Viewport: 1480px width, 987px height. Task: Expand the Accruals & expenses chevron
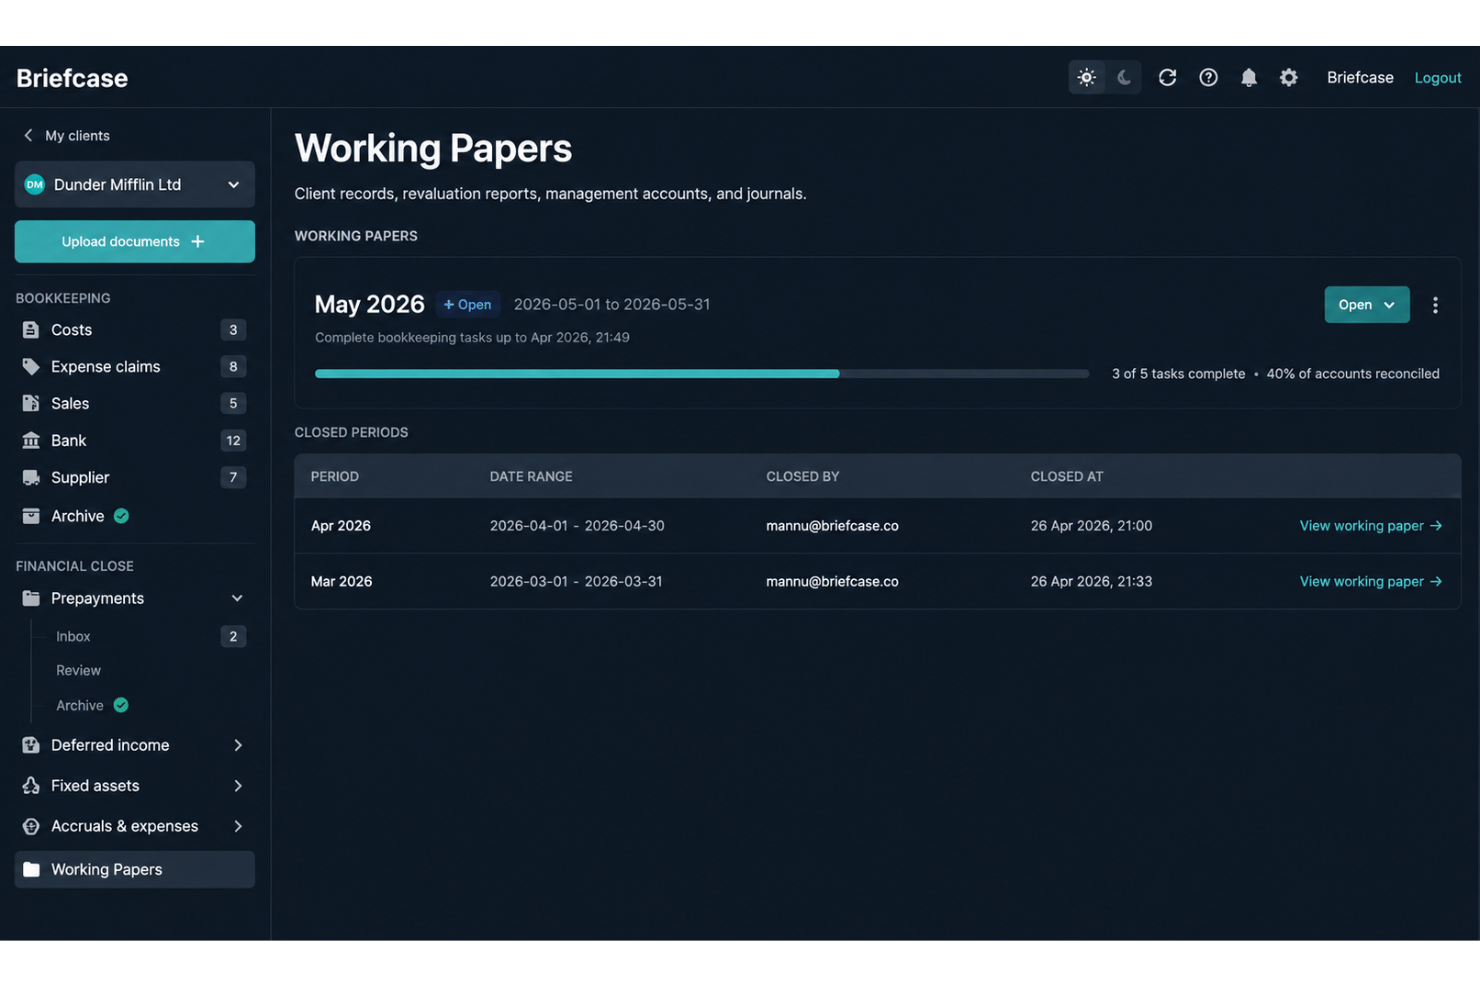[x=238, y=827]
